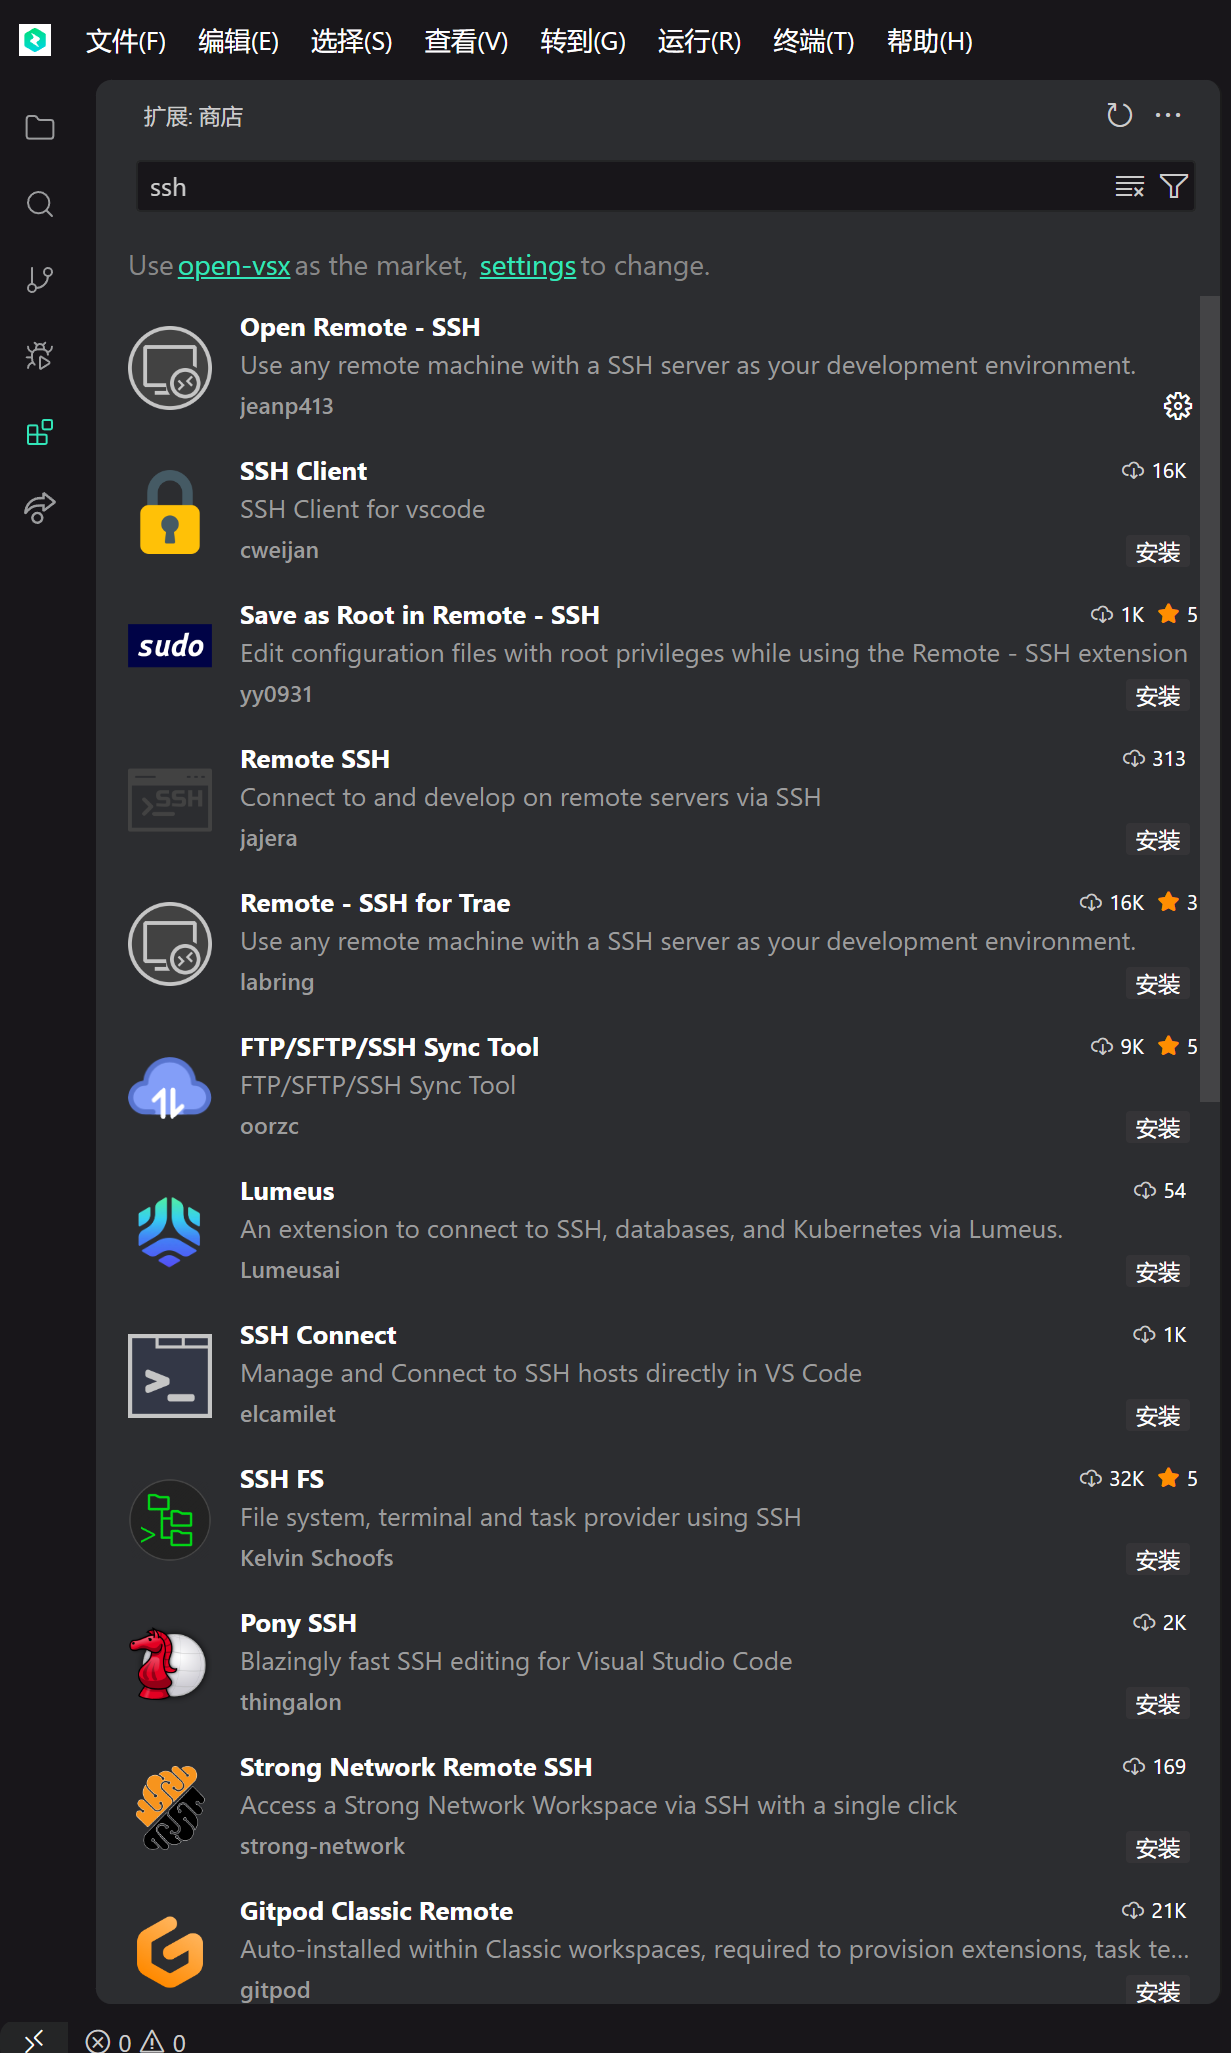Open the extension filter options
The height and width of the screenshot is (2053, 1231).
click(x=1174, y=186)
